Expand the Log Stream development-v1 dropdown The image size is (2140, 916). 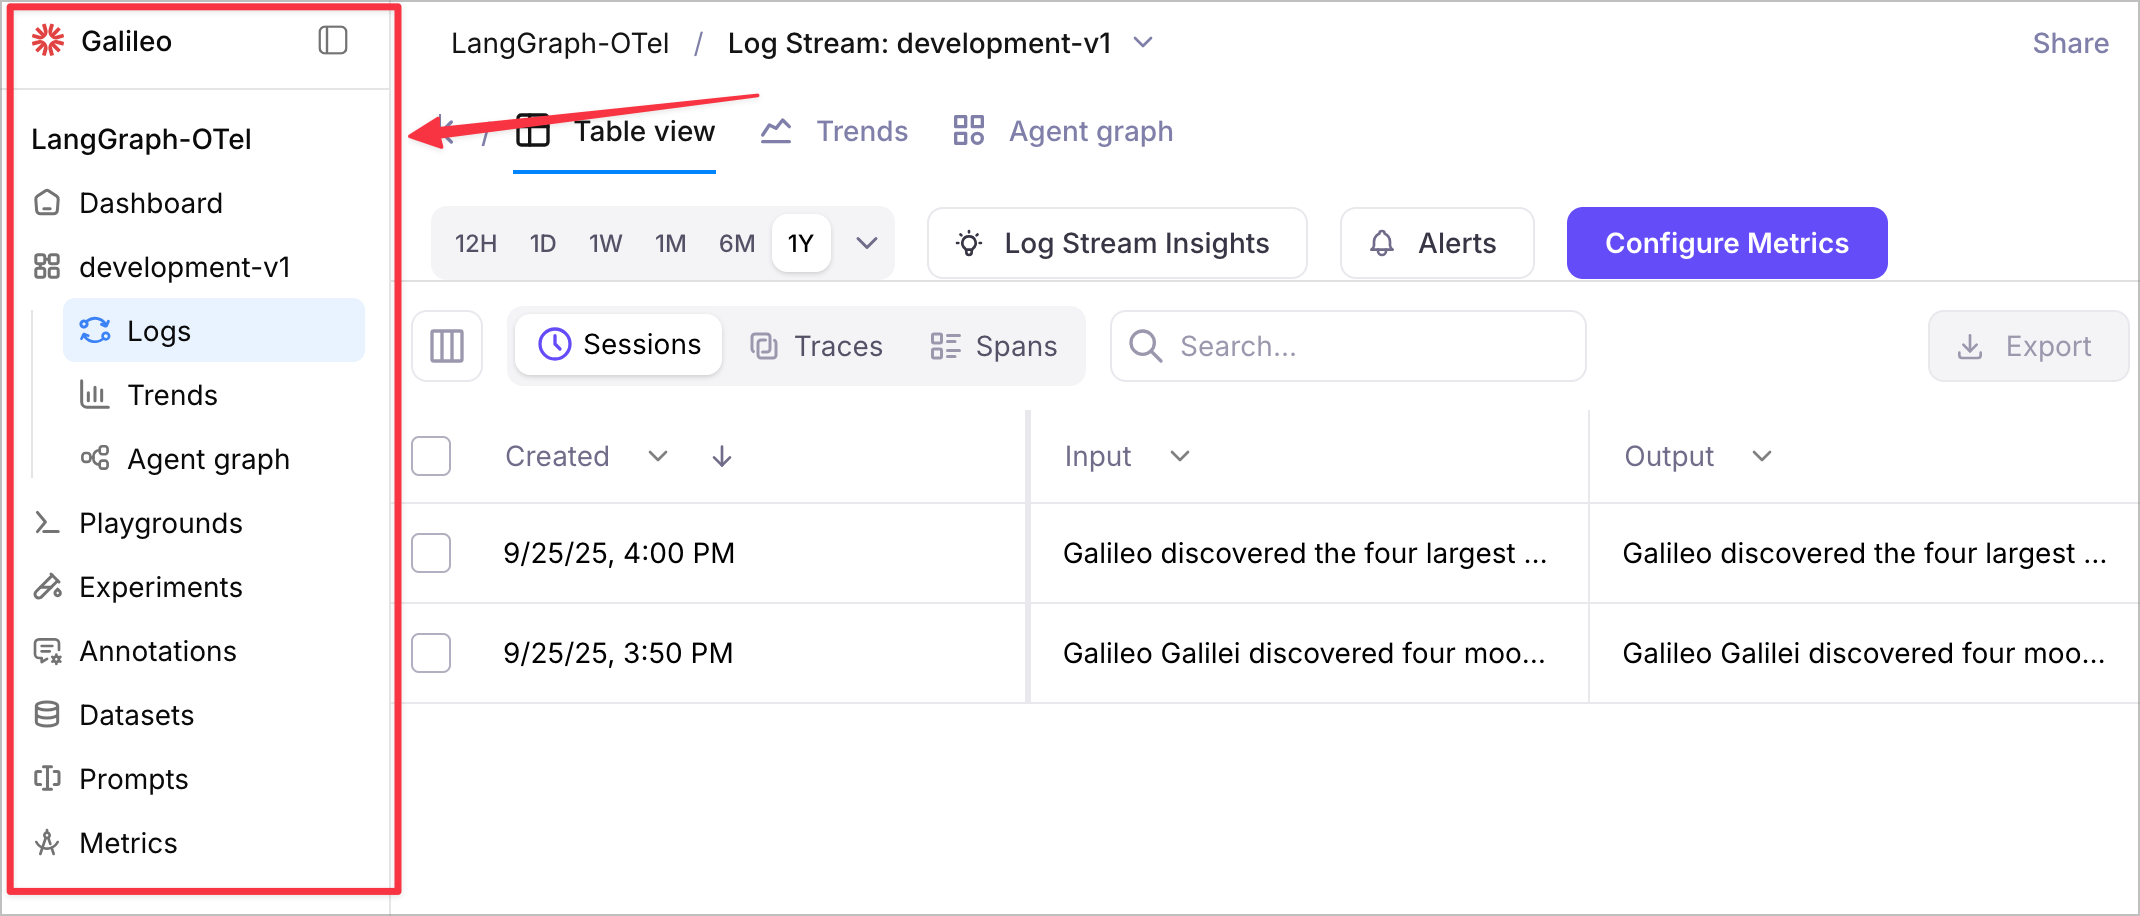pos(1143,42)
